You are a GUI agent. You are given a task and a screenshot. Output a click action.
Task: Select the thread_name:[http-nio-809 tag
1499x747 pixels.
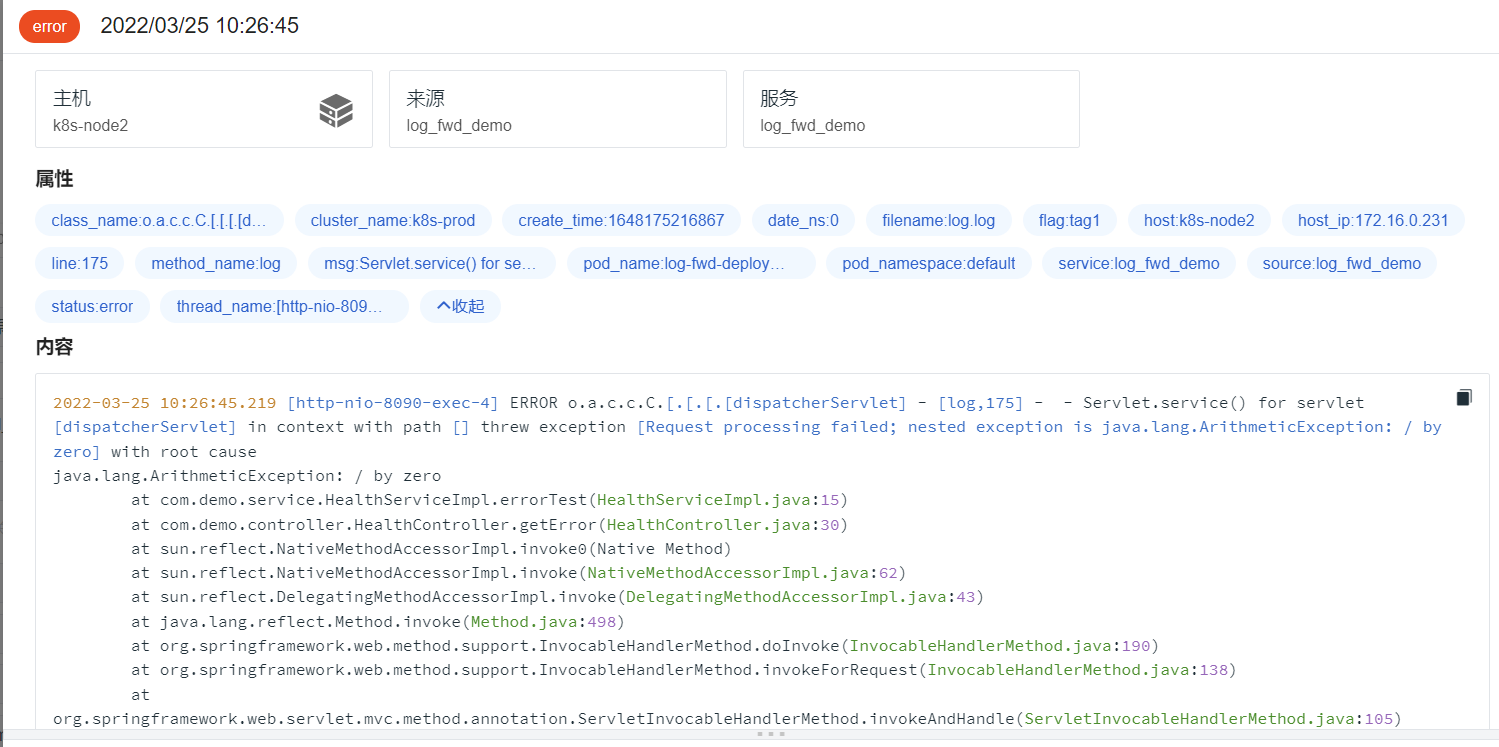coord(284,306)
